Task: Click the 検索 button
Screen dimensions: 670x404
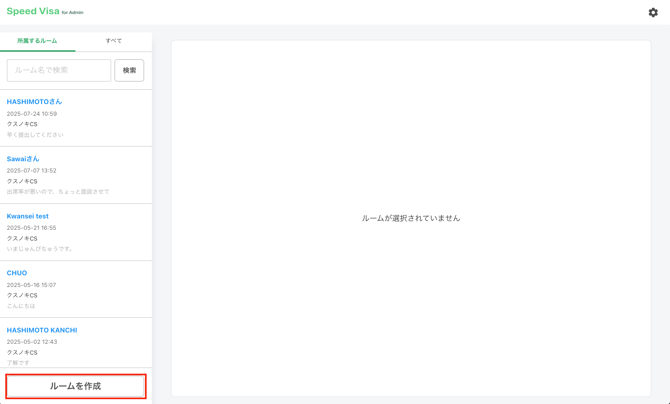Action: click(129, 70)
